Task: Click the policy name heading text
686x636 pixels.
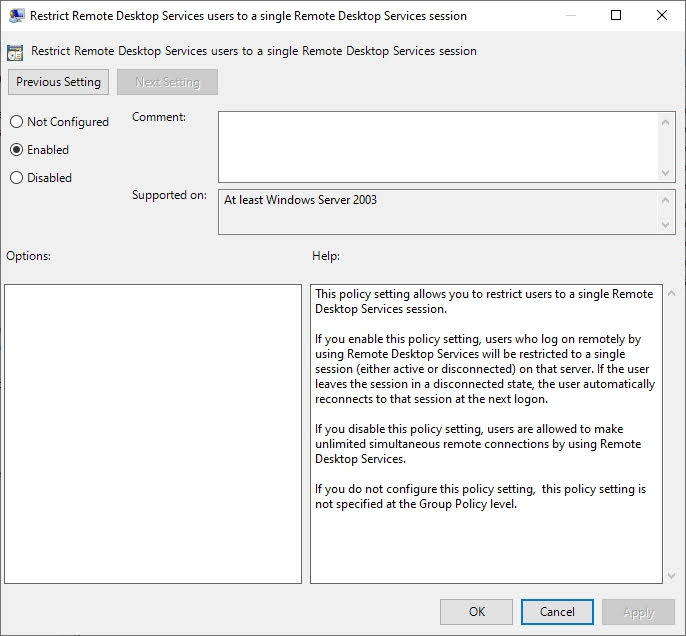Action: [x=254, y=51]
